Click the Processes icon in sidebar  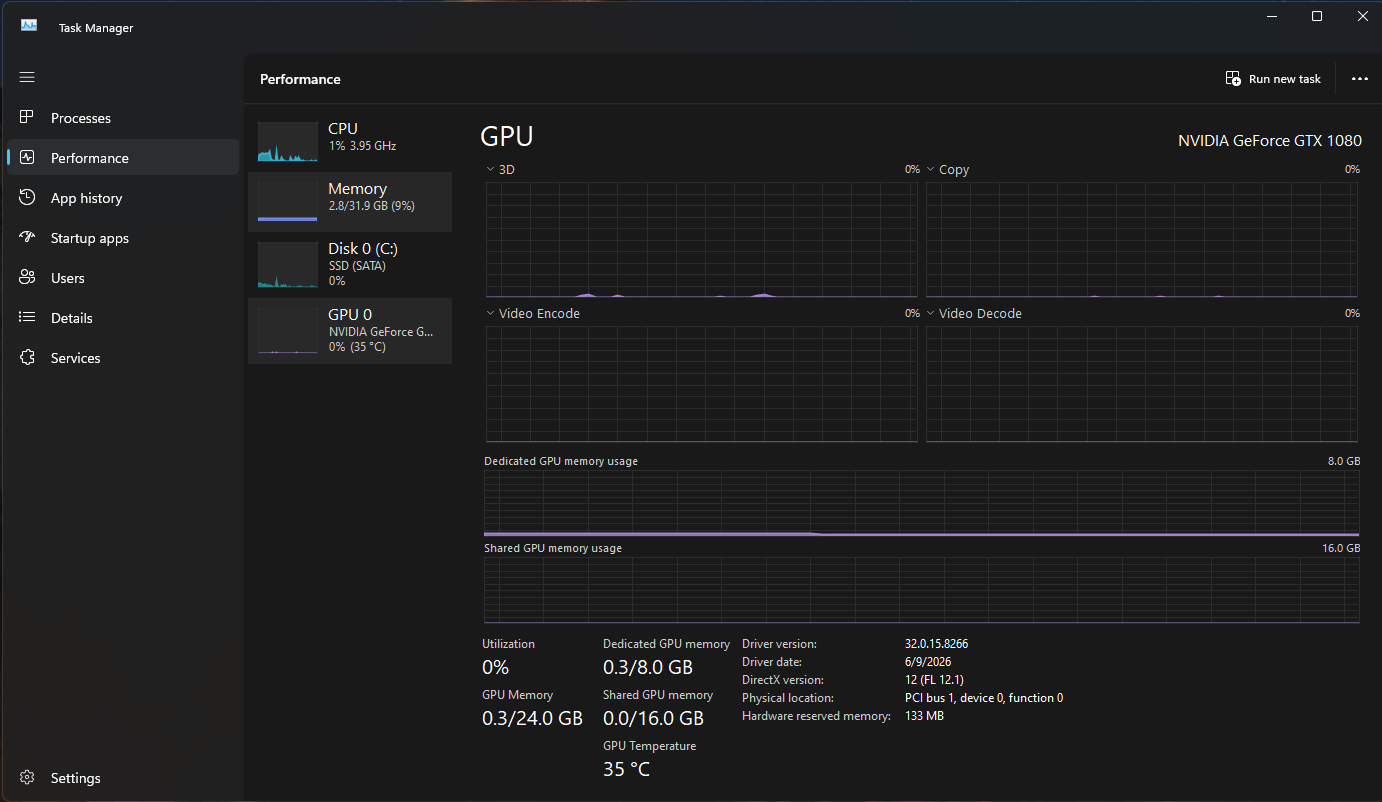click(x=27, y=118)
